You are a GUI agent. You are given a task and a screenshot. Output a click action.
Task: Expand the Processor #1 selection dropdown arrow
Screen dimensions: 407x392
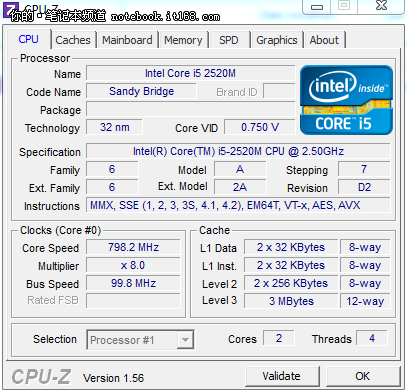pyautogui.click(x=185, y=340)
